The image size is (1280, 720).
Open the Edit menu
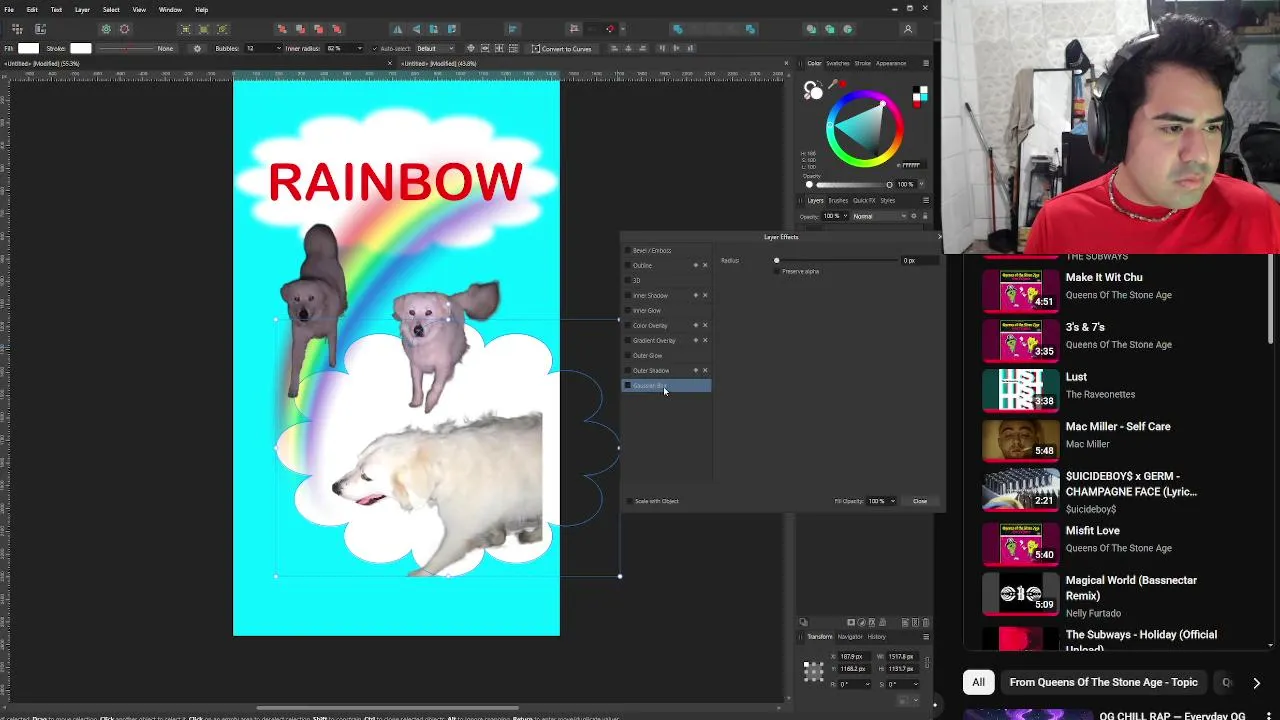(32, 9)
